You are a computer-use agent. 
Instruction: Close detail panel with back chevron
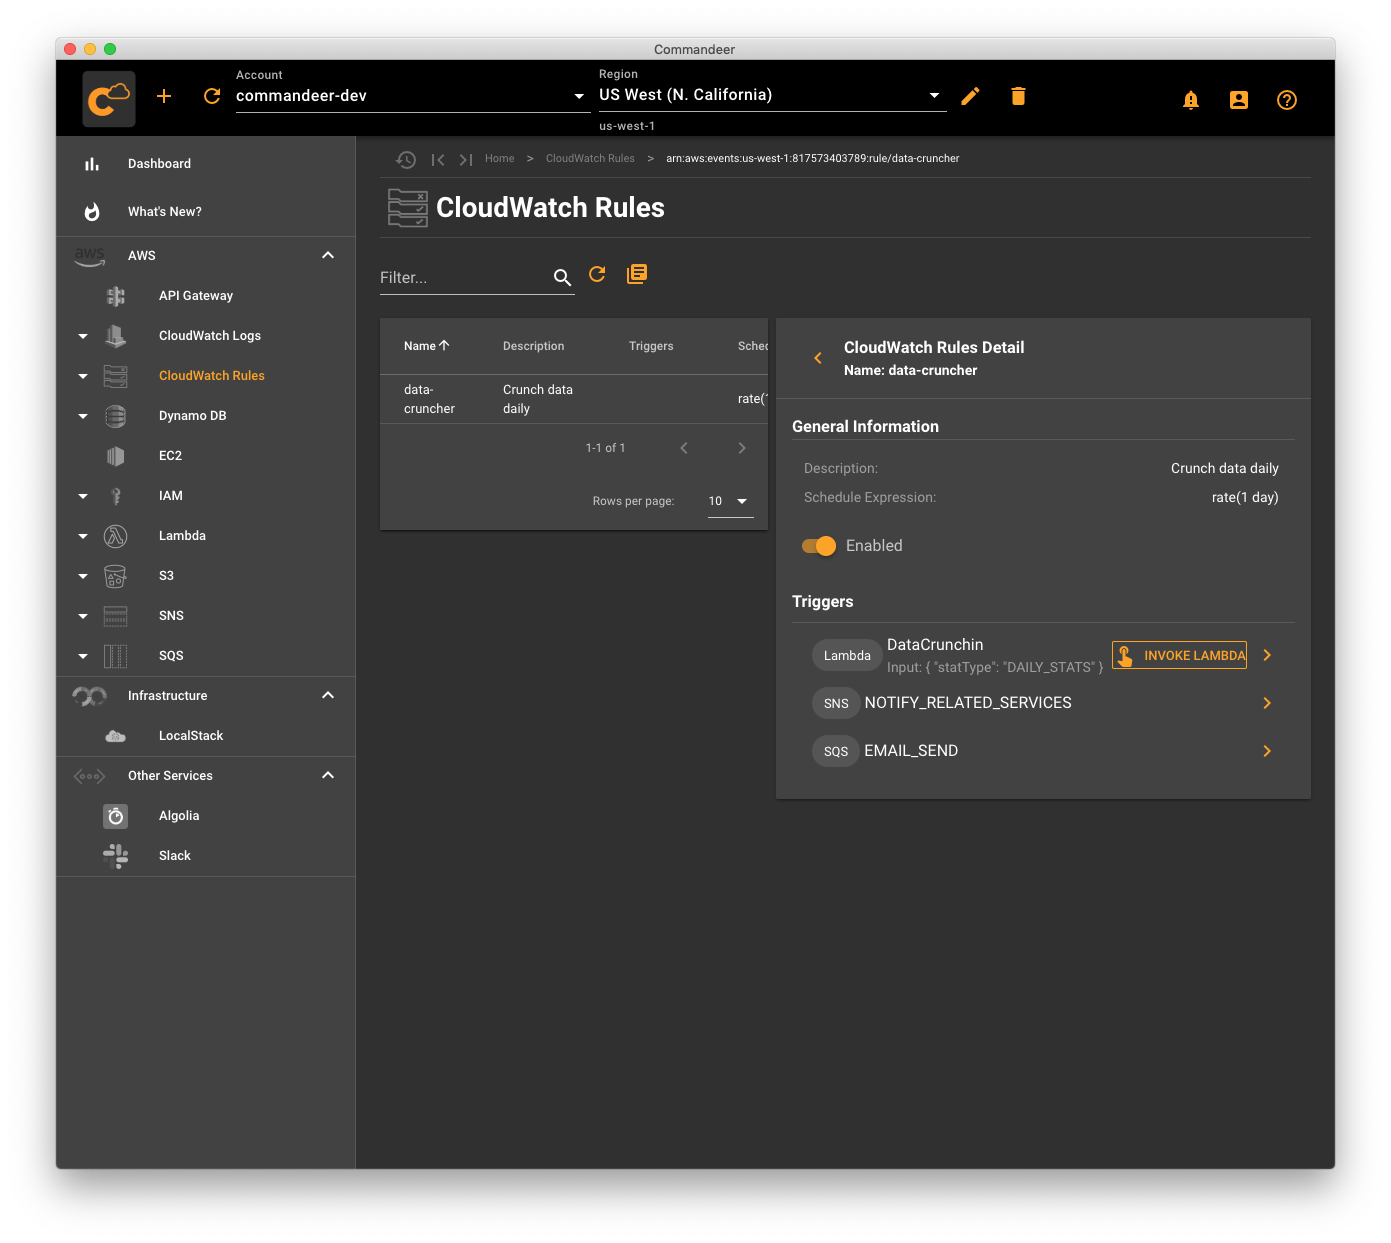pos(818,358)
